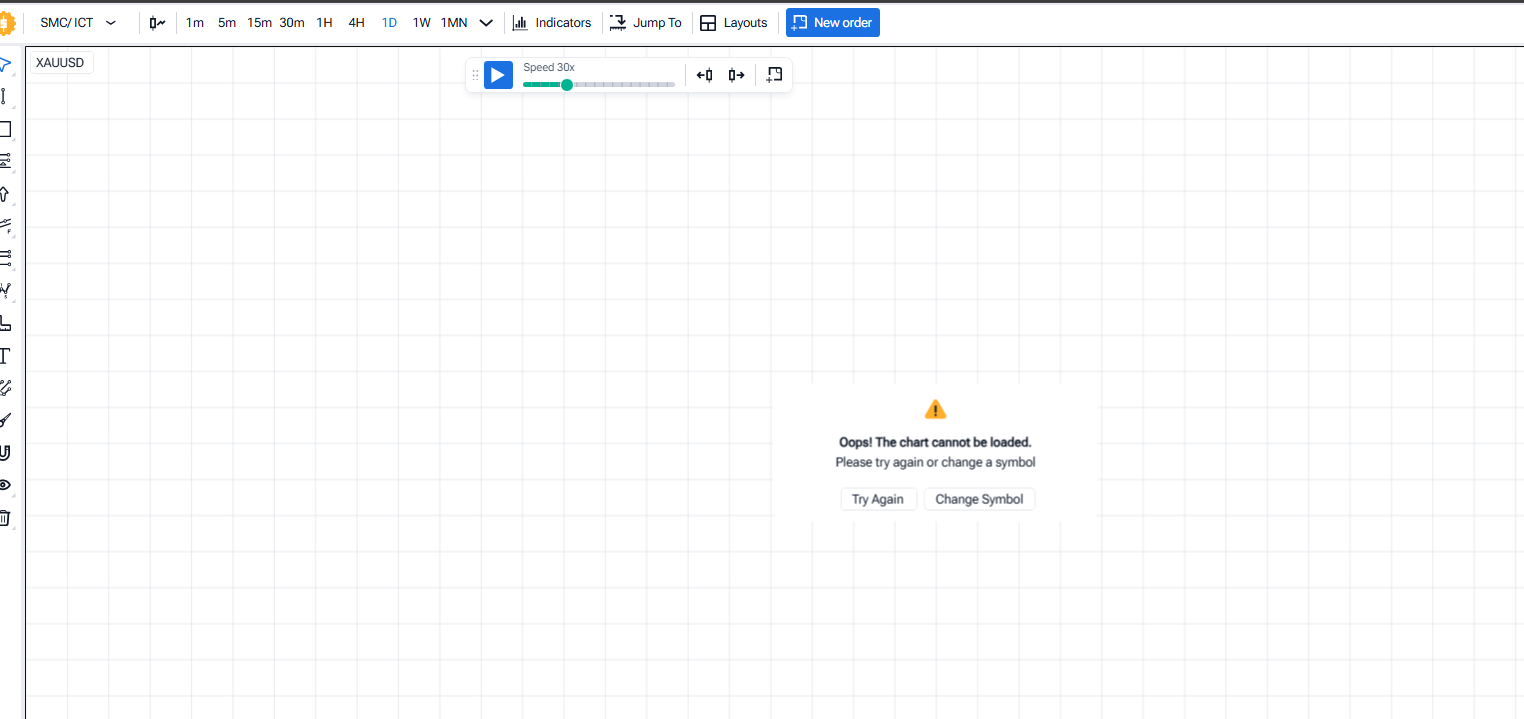The height and width of the screenshot is (719, 1524).
Task: Switch to the 30m timeframe
Action: (292, 22)
